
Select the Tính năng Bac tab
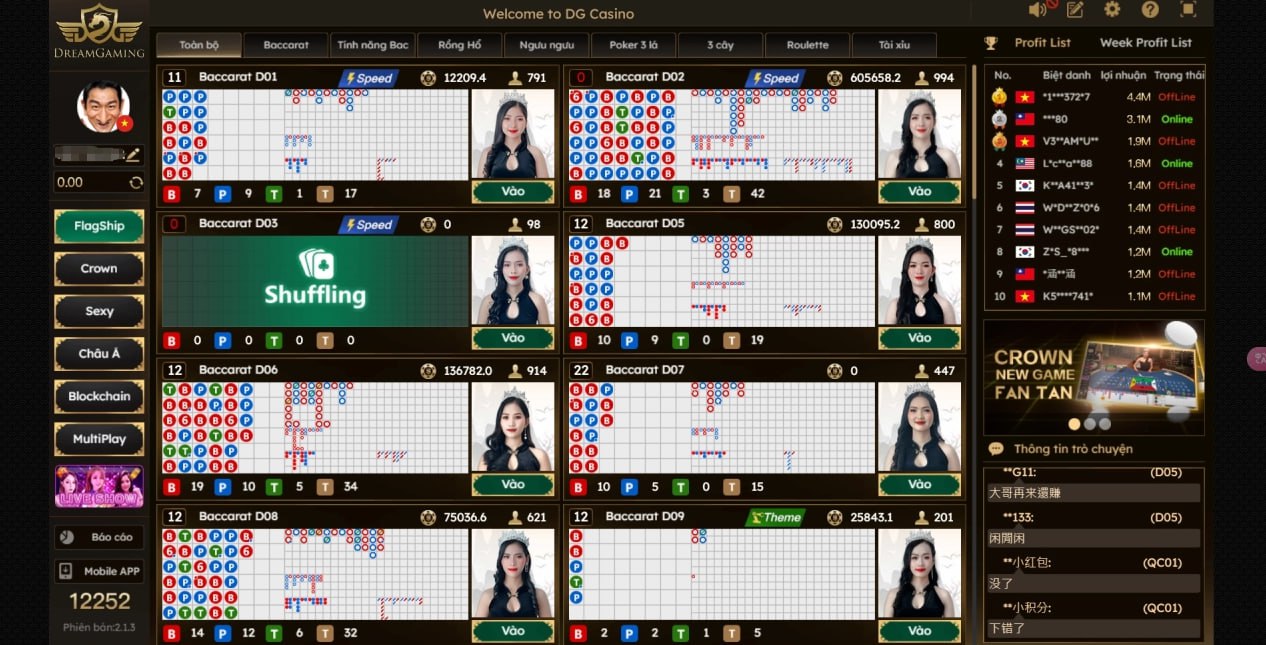pos(373,45)
